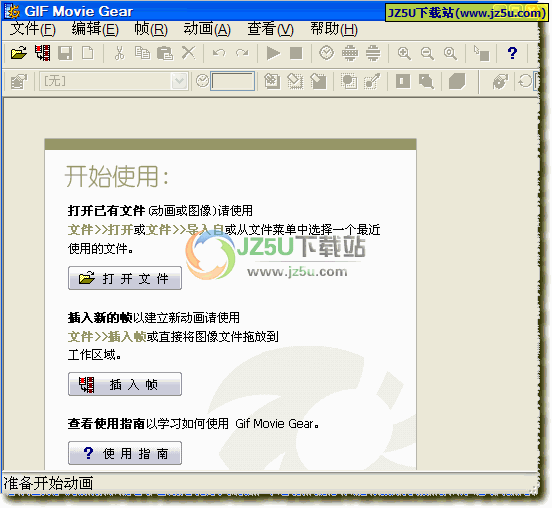Click the Paste clipboard icon

point(165,53)
